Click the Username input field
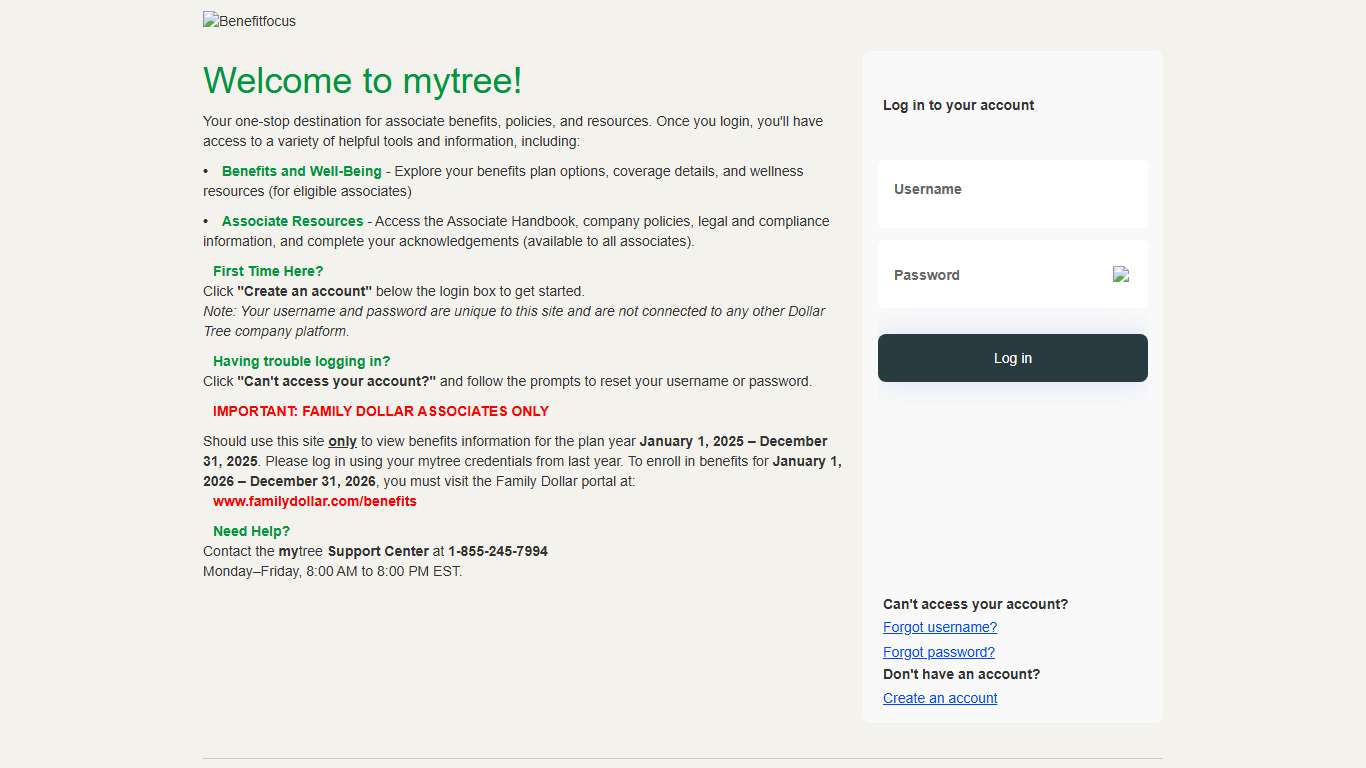The image size is (1366, 768). click(x=1012, y=193)
